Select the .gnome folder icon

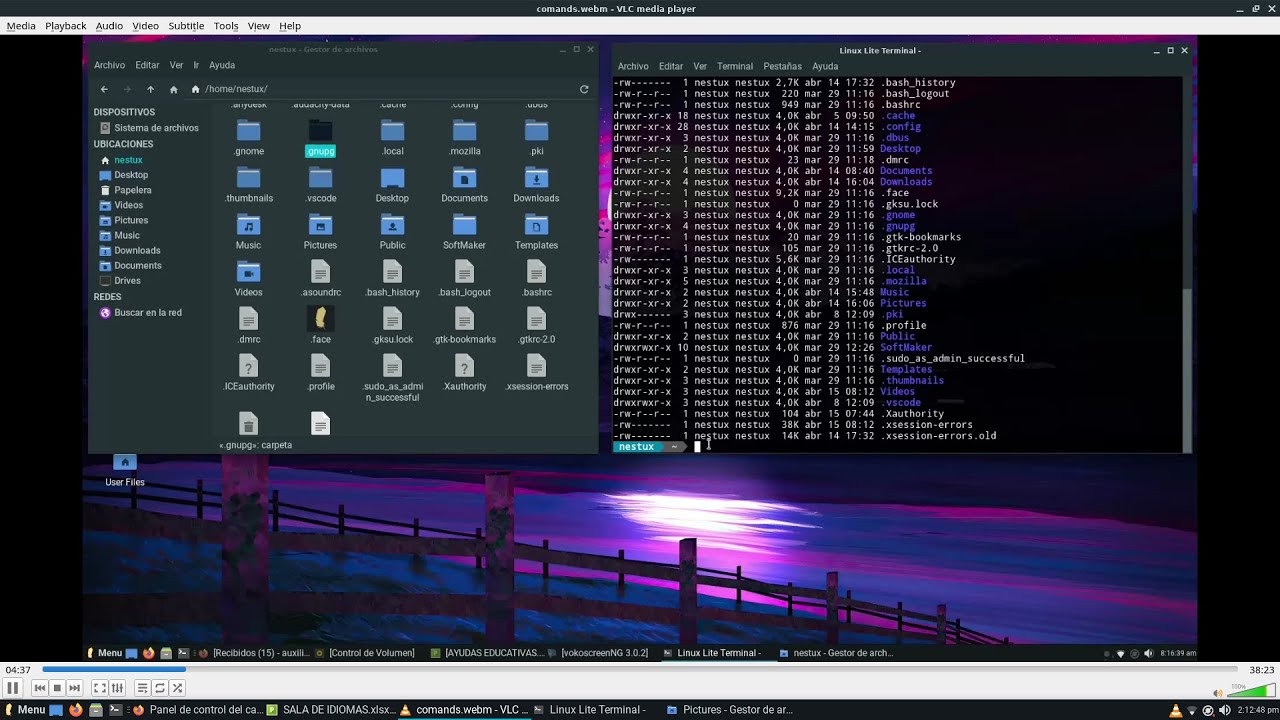pos(249,138)
